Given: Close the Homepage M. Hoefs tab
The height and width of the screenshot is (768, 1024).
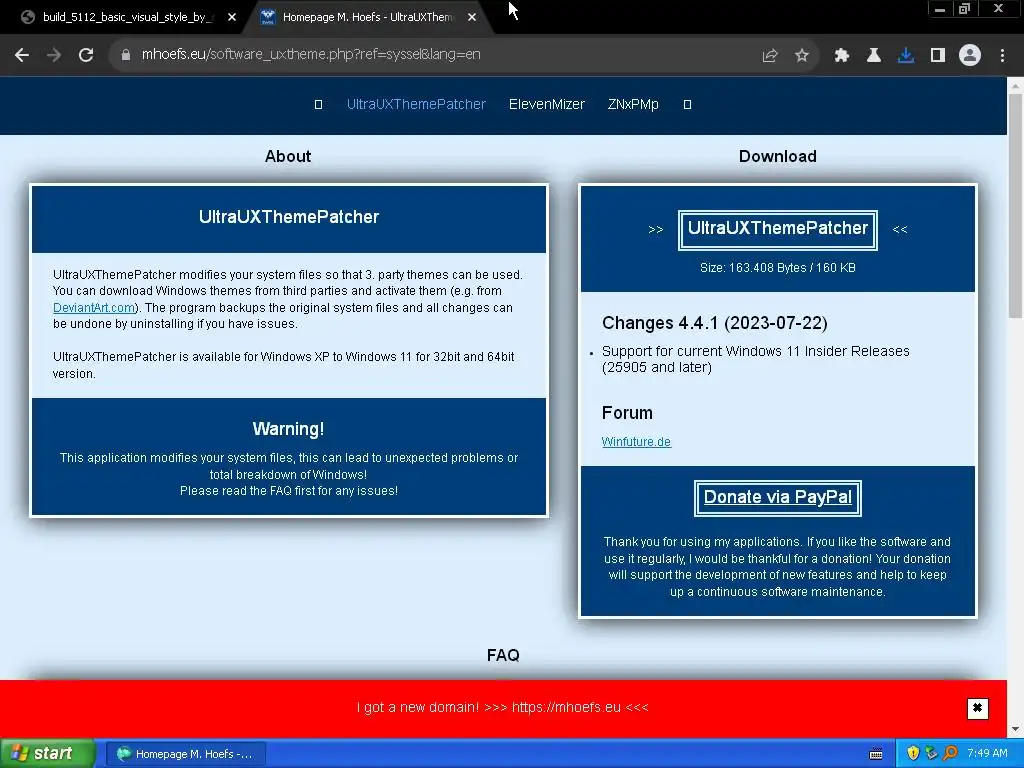Looking at the screenshot, I should coord(472,18).
